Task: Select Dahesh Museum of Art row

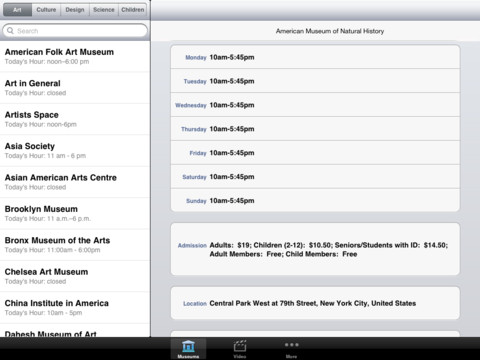Action: pos(75,330)
